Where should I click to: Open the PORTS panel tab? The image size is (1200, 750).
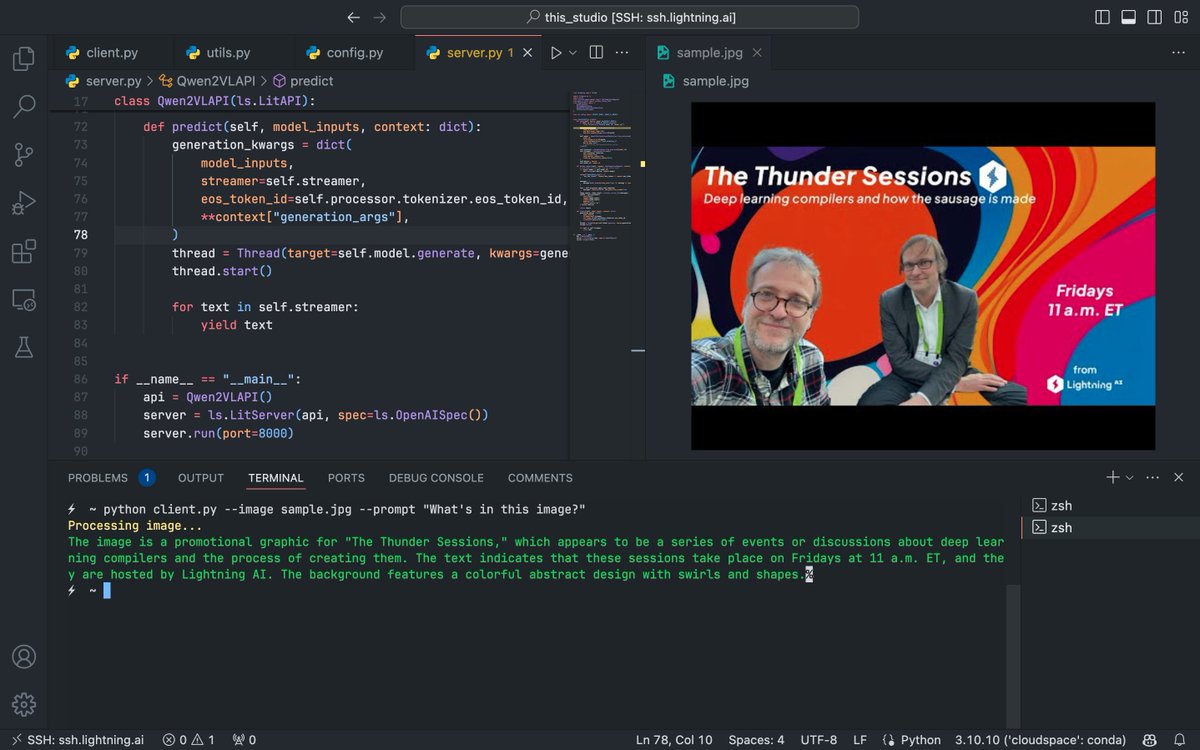[x=346, y=478]
